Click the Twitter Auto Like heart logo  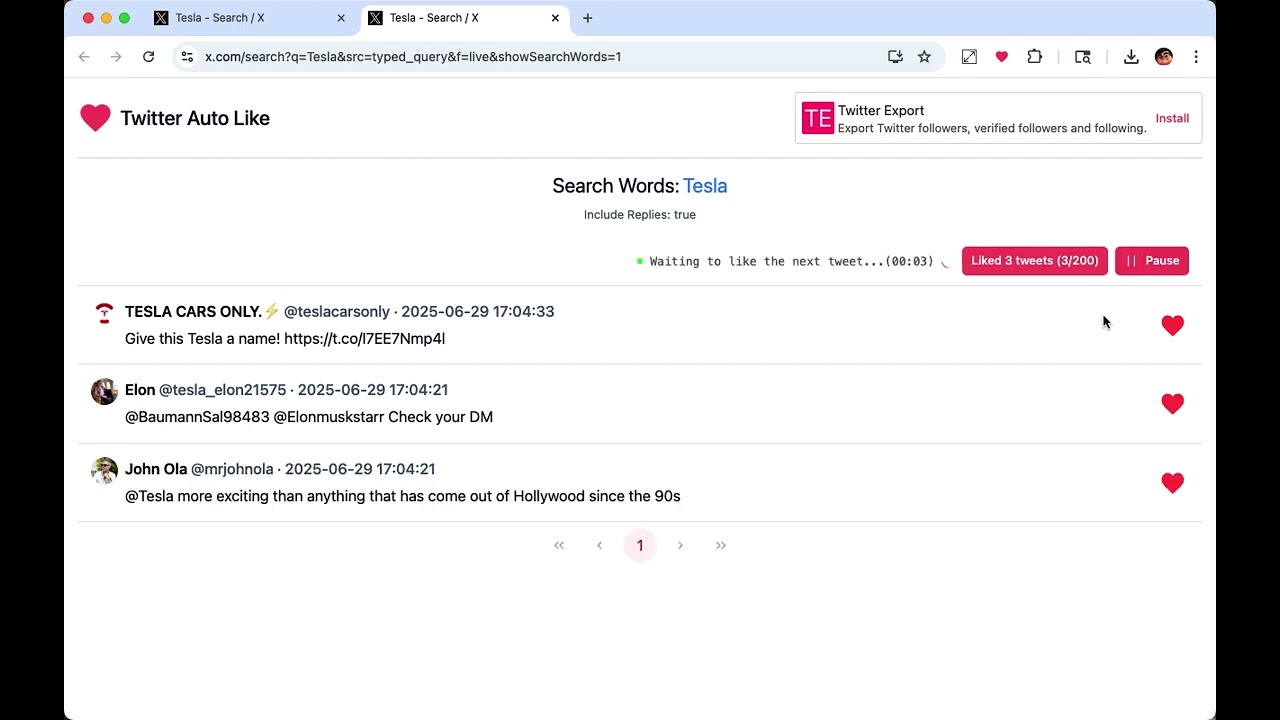point(95,118)
